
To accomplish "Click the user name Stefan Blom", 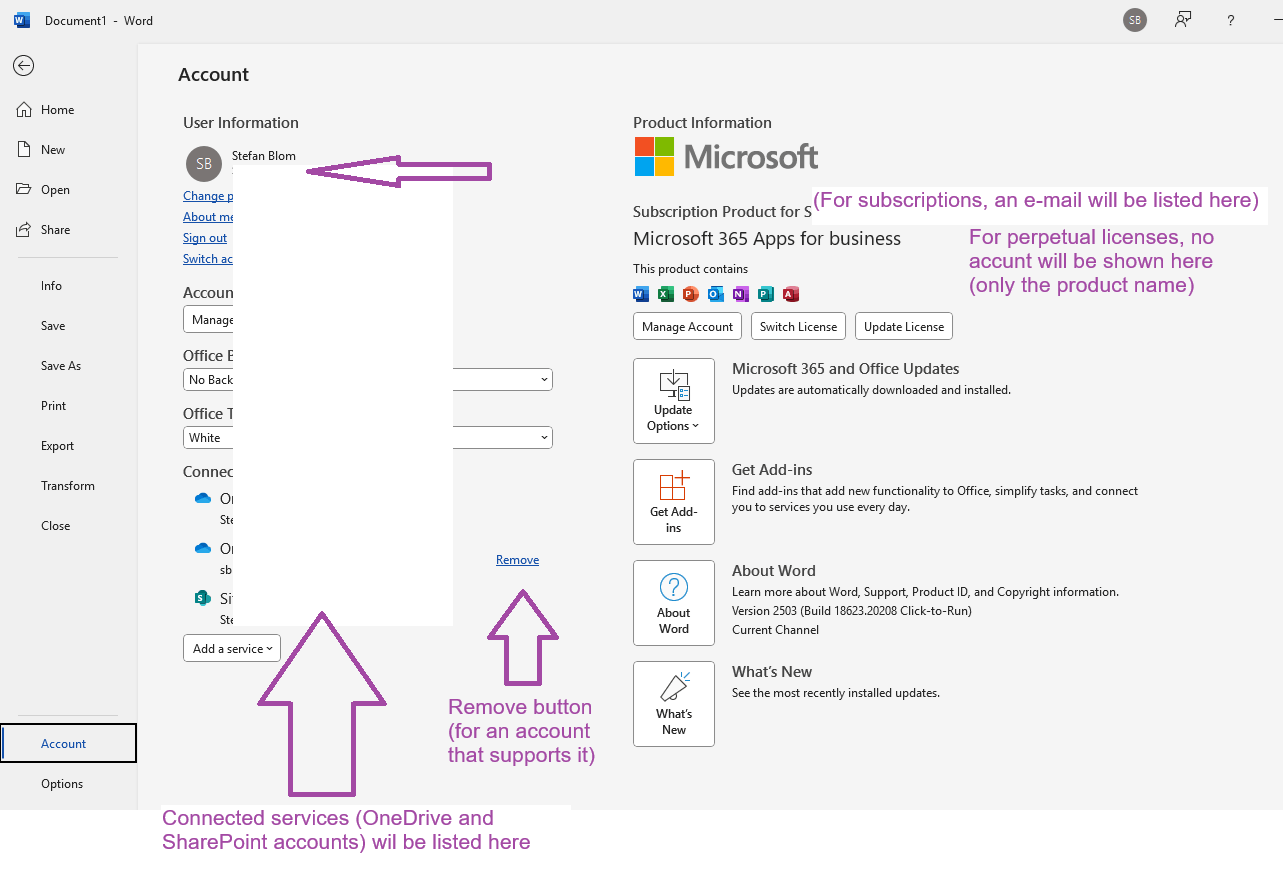I will 264,156.
